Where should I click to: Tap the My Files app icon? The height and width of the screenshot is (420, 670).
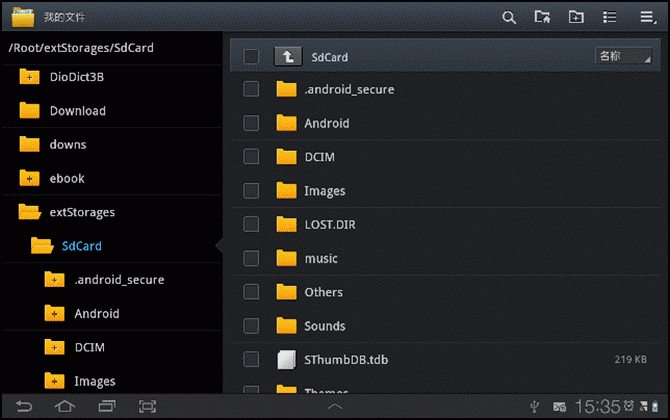pyautogui.click(x=23, y=17)
